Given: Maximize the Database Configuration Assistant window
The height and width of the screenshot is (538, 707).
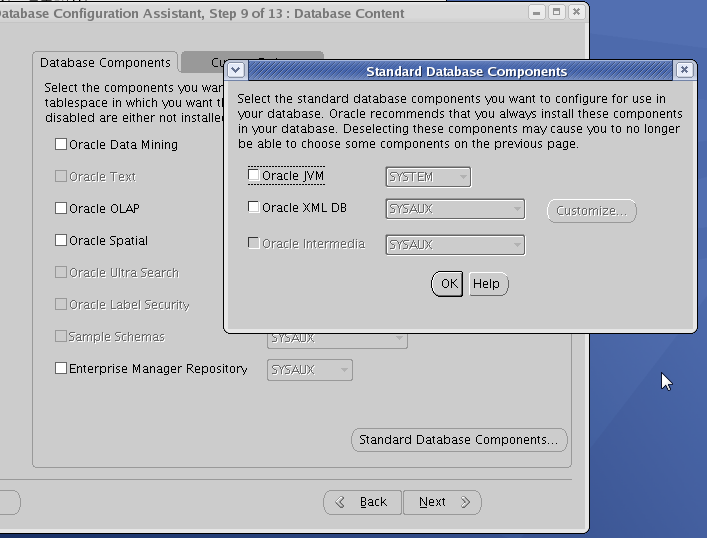Looking at the screenshot, I should (x=556, y=12).
